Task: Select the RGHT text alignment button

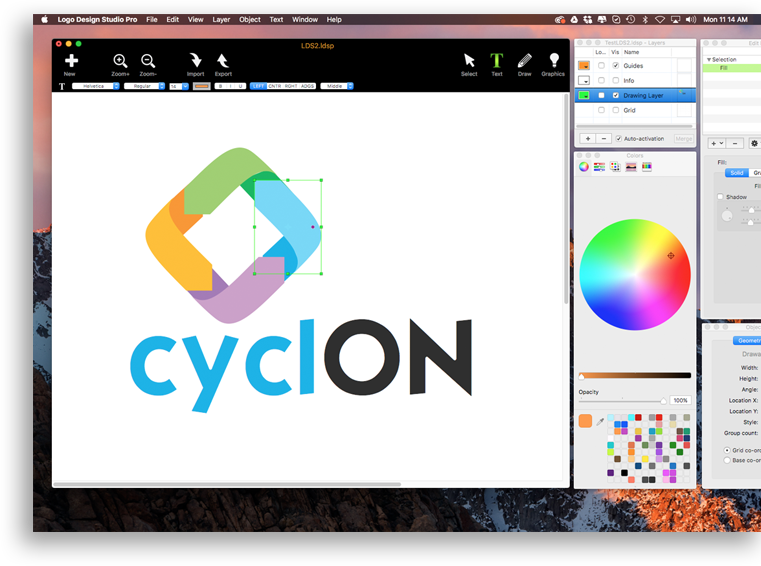Action: pos(291,86)
